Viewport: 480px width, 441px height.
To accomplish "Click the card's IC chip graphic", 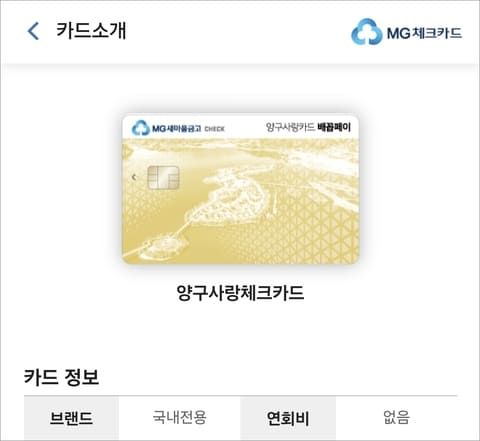I will (x=163, y=177).
